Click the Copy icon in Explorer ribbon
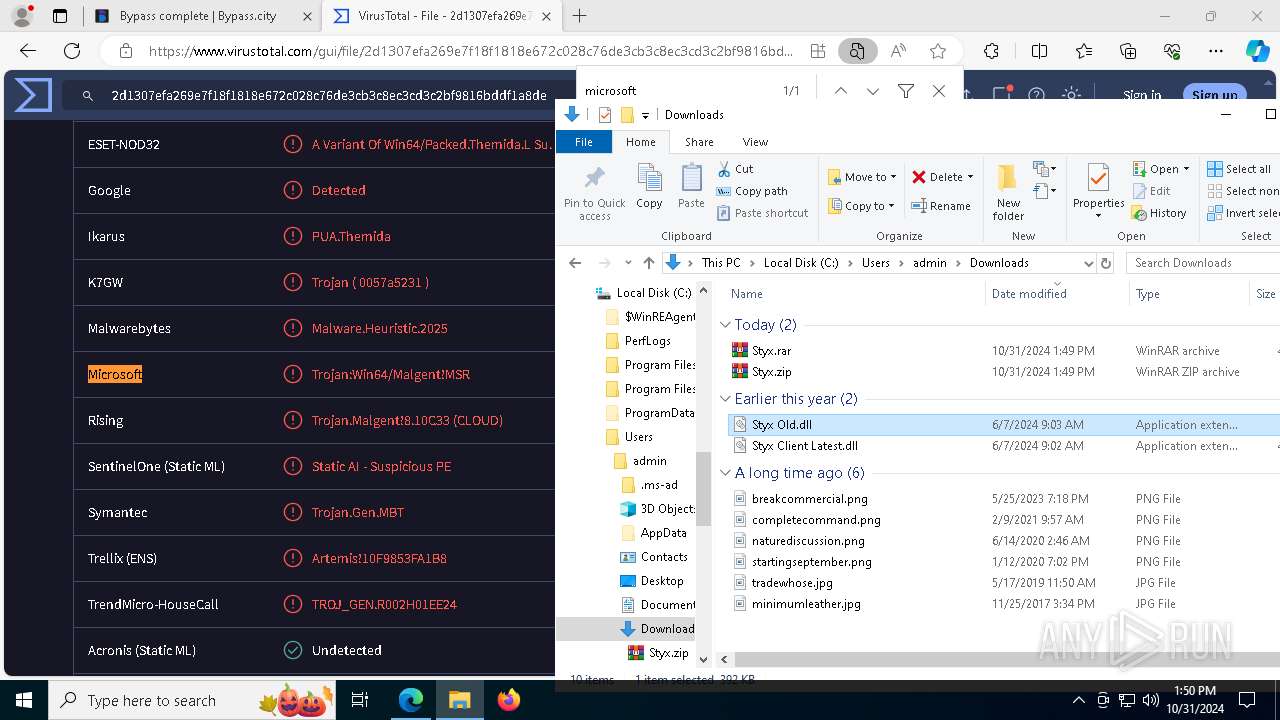This screenshot has height=720, width=1280. [649, 187]
